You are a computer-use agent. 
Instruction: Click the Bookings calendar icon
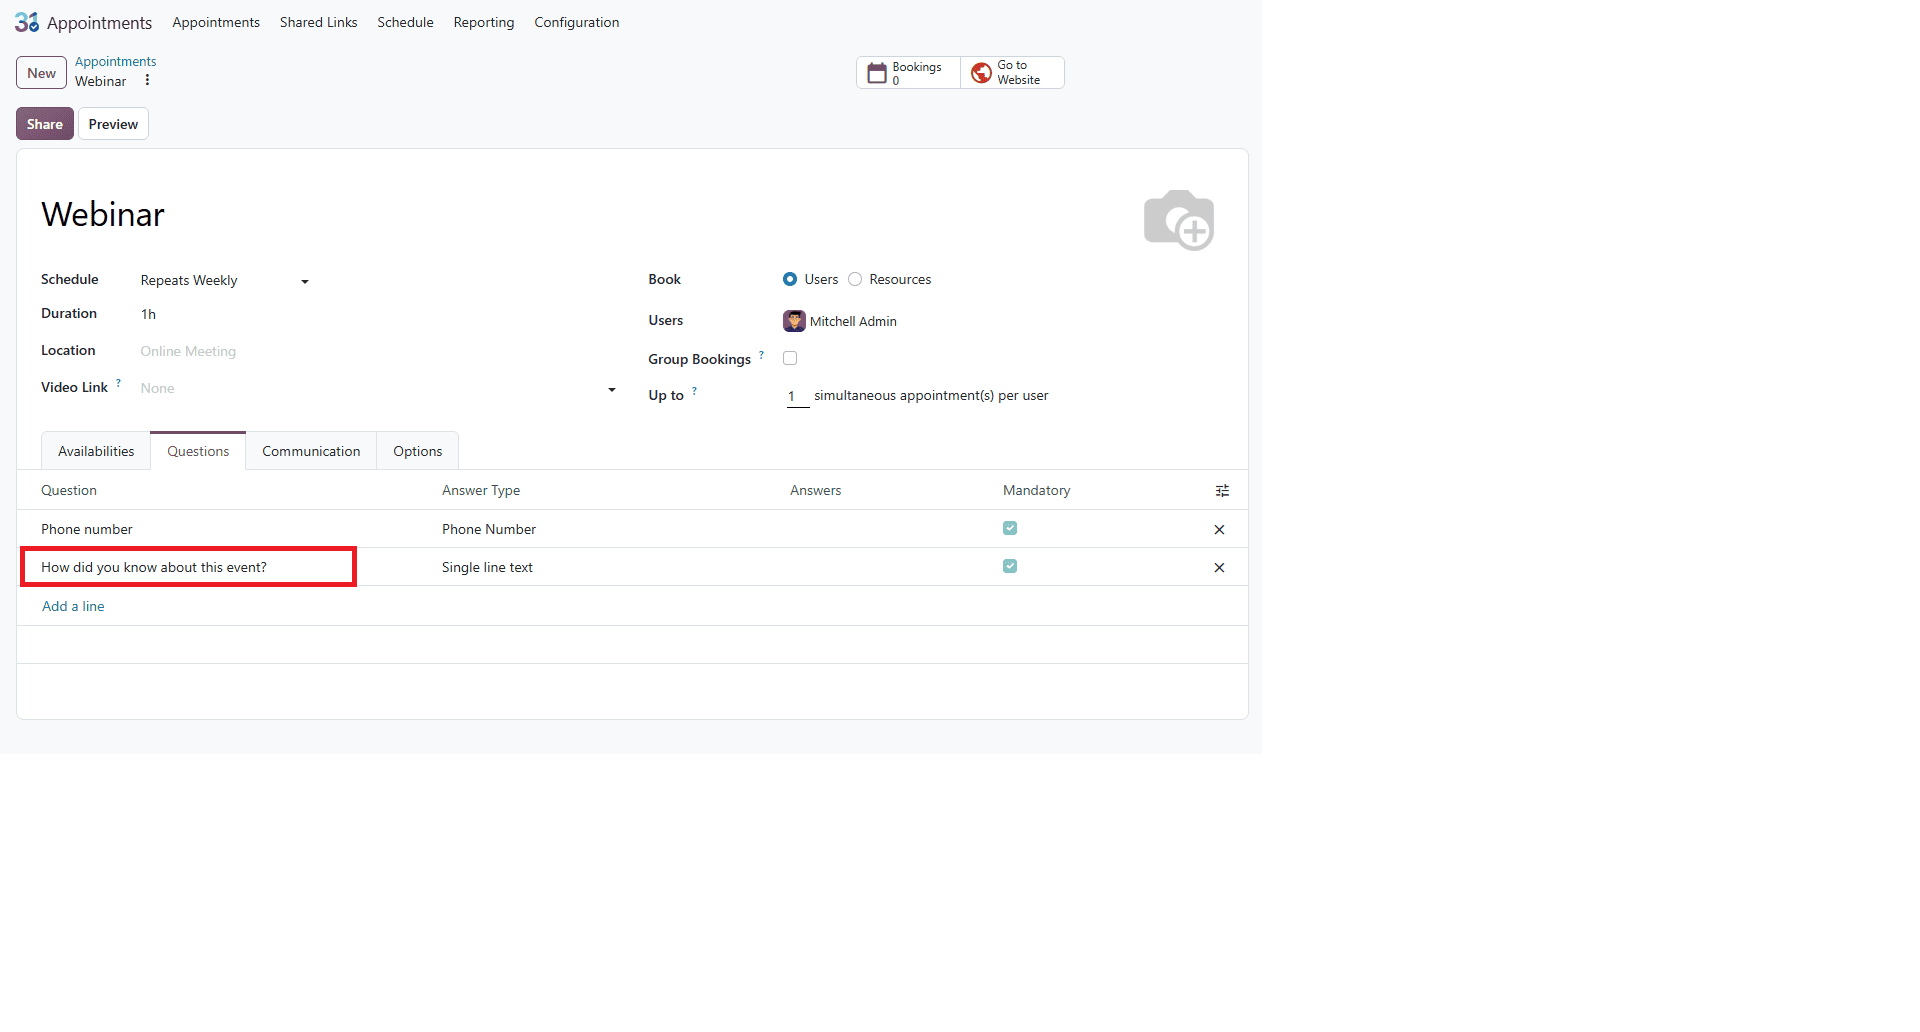coord(877,73)
